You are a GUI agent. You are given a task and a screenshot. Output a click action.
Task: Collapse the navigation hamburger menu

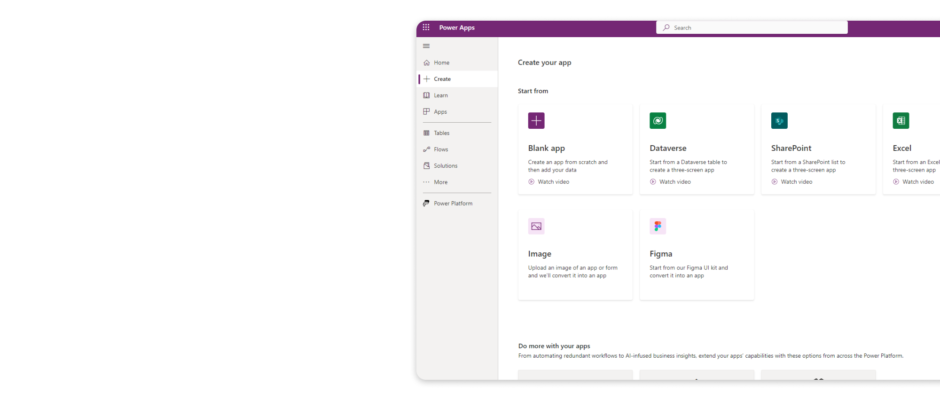coord(426,46)
